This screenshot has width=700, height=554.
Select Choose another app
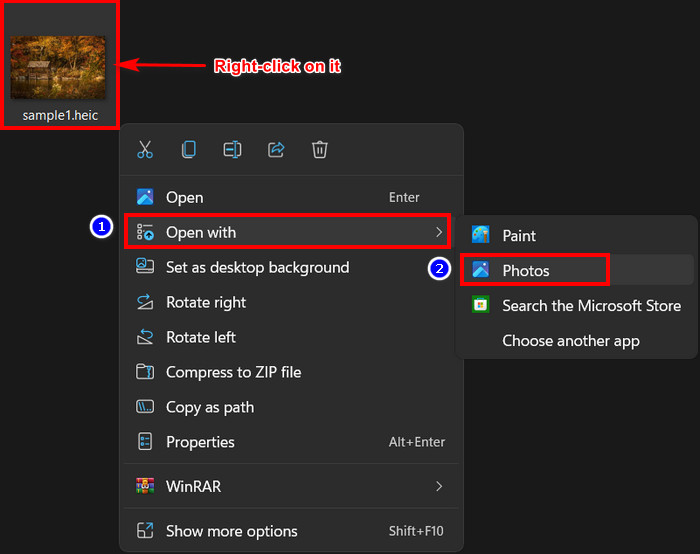(577, 341)
